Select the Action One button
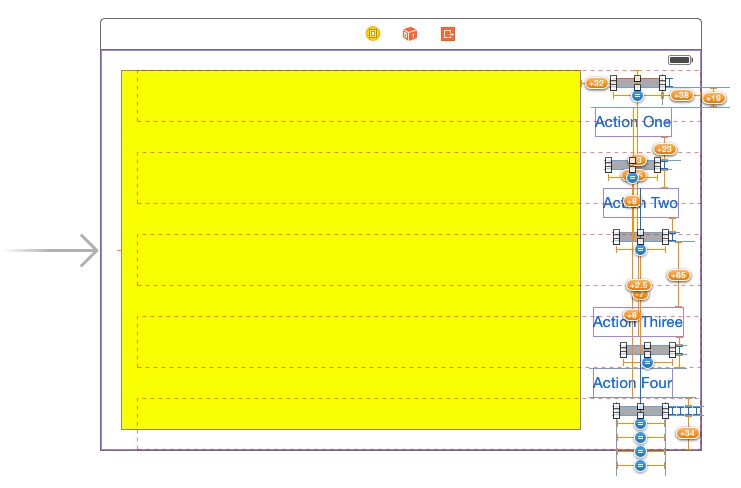The width and height of the screenshot is (741, 488). 633,122
